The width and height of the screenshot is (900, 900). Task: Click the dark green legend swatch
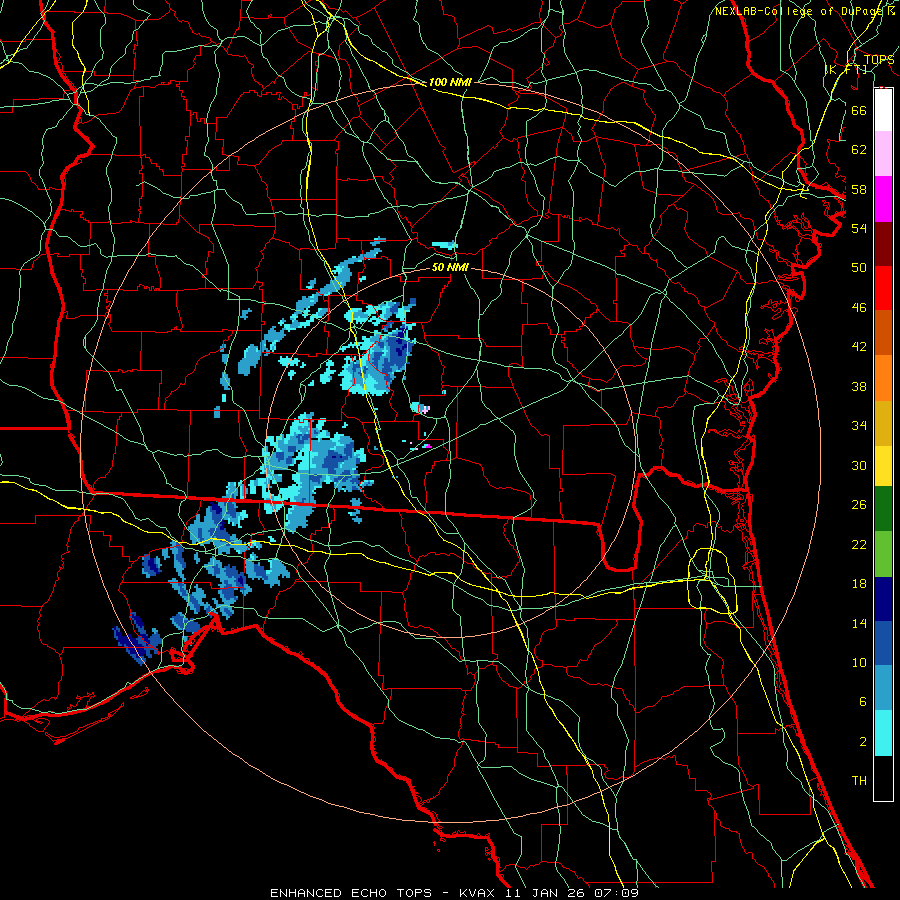click(883, 509)
